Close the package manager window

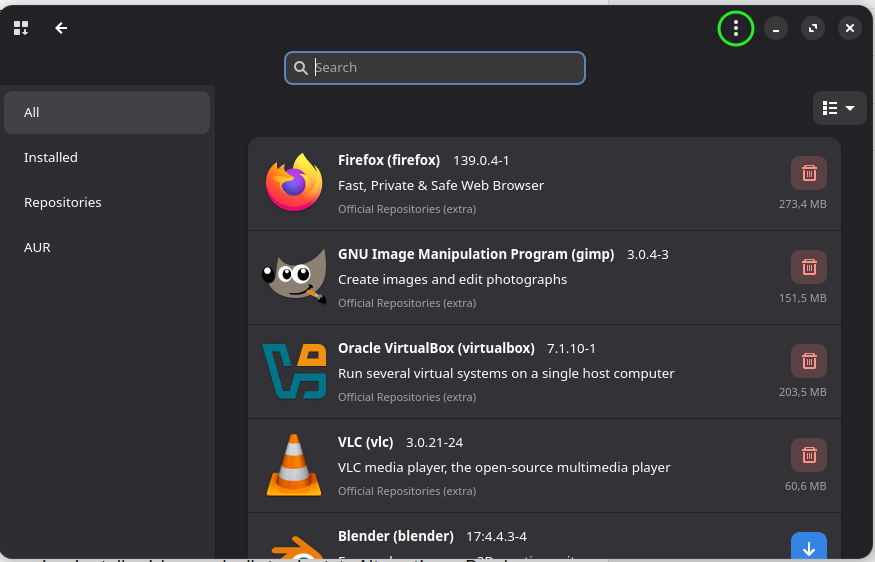coord(849,28)
